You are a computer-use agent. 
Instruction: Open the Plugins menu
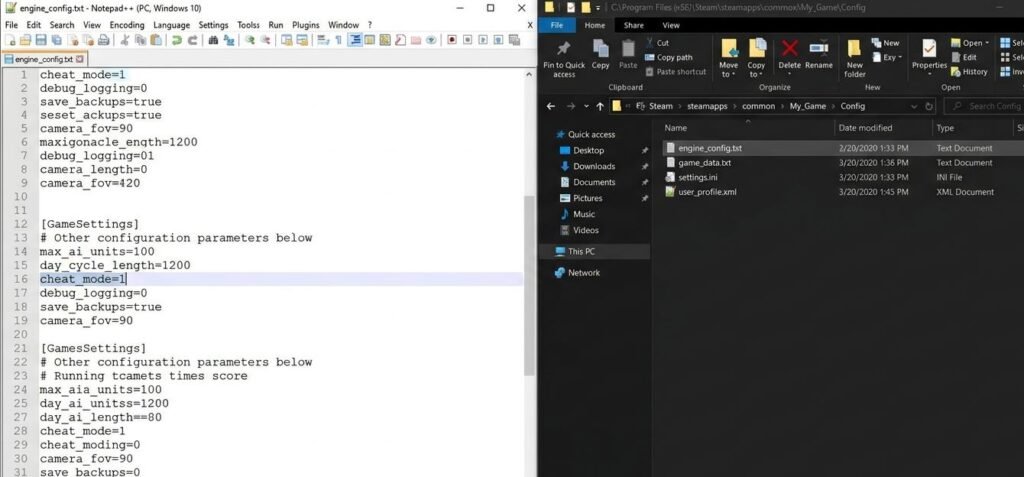click(306, 25)
